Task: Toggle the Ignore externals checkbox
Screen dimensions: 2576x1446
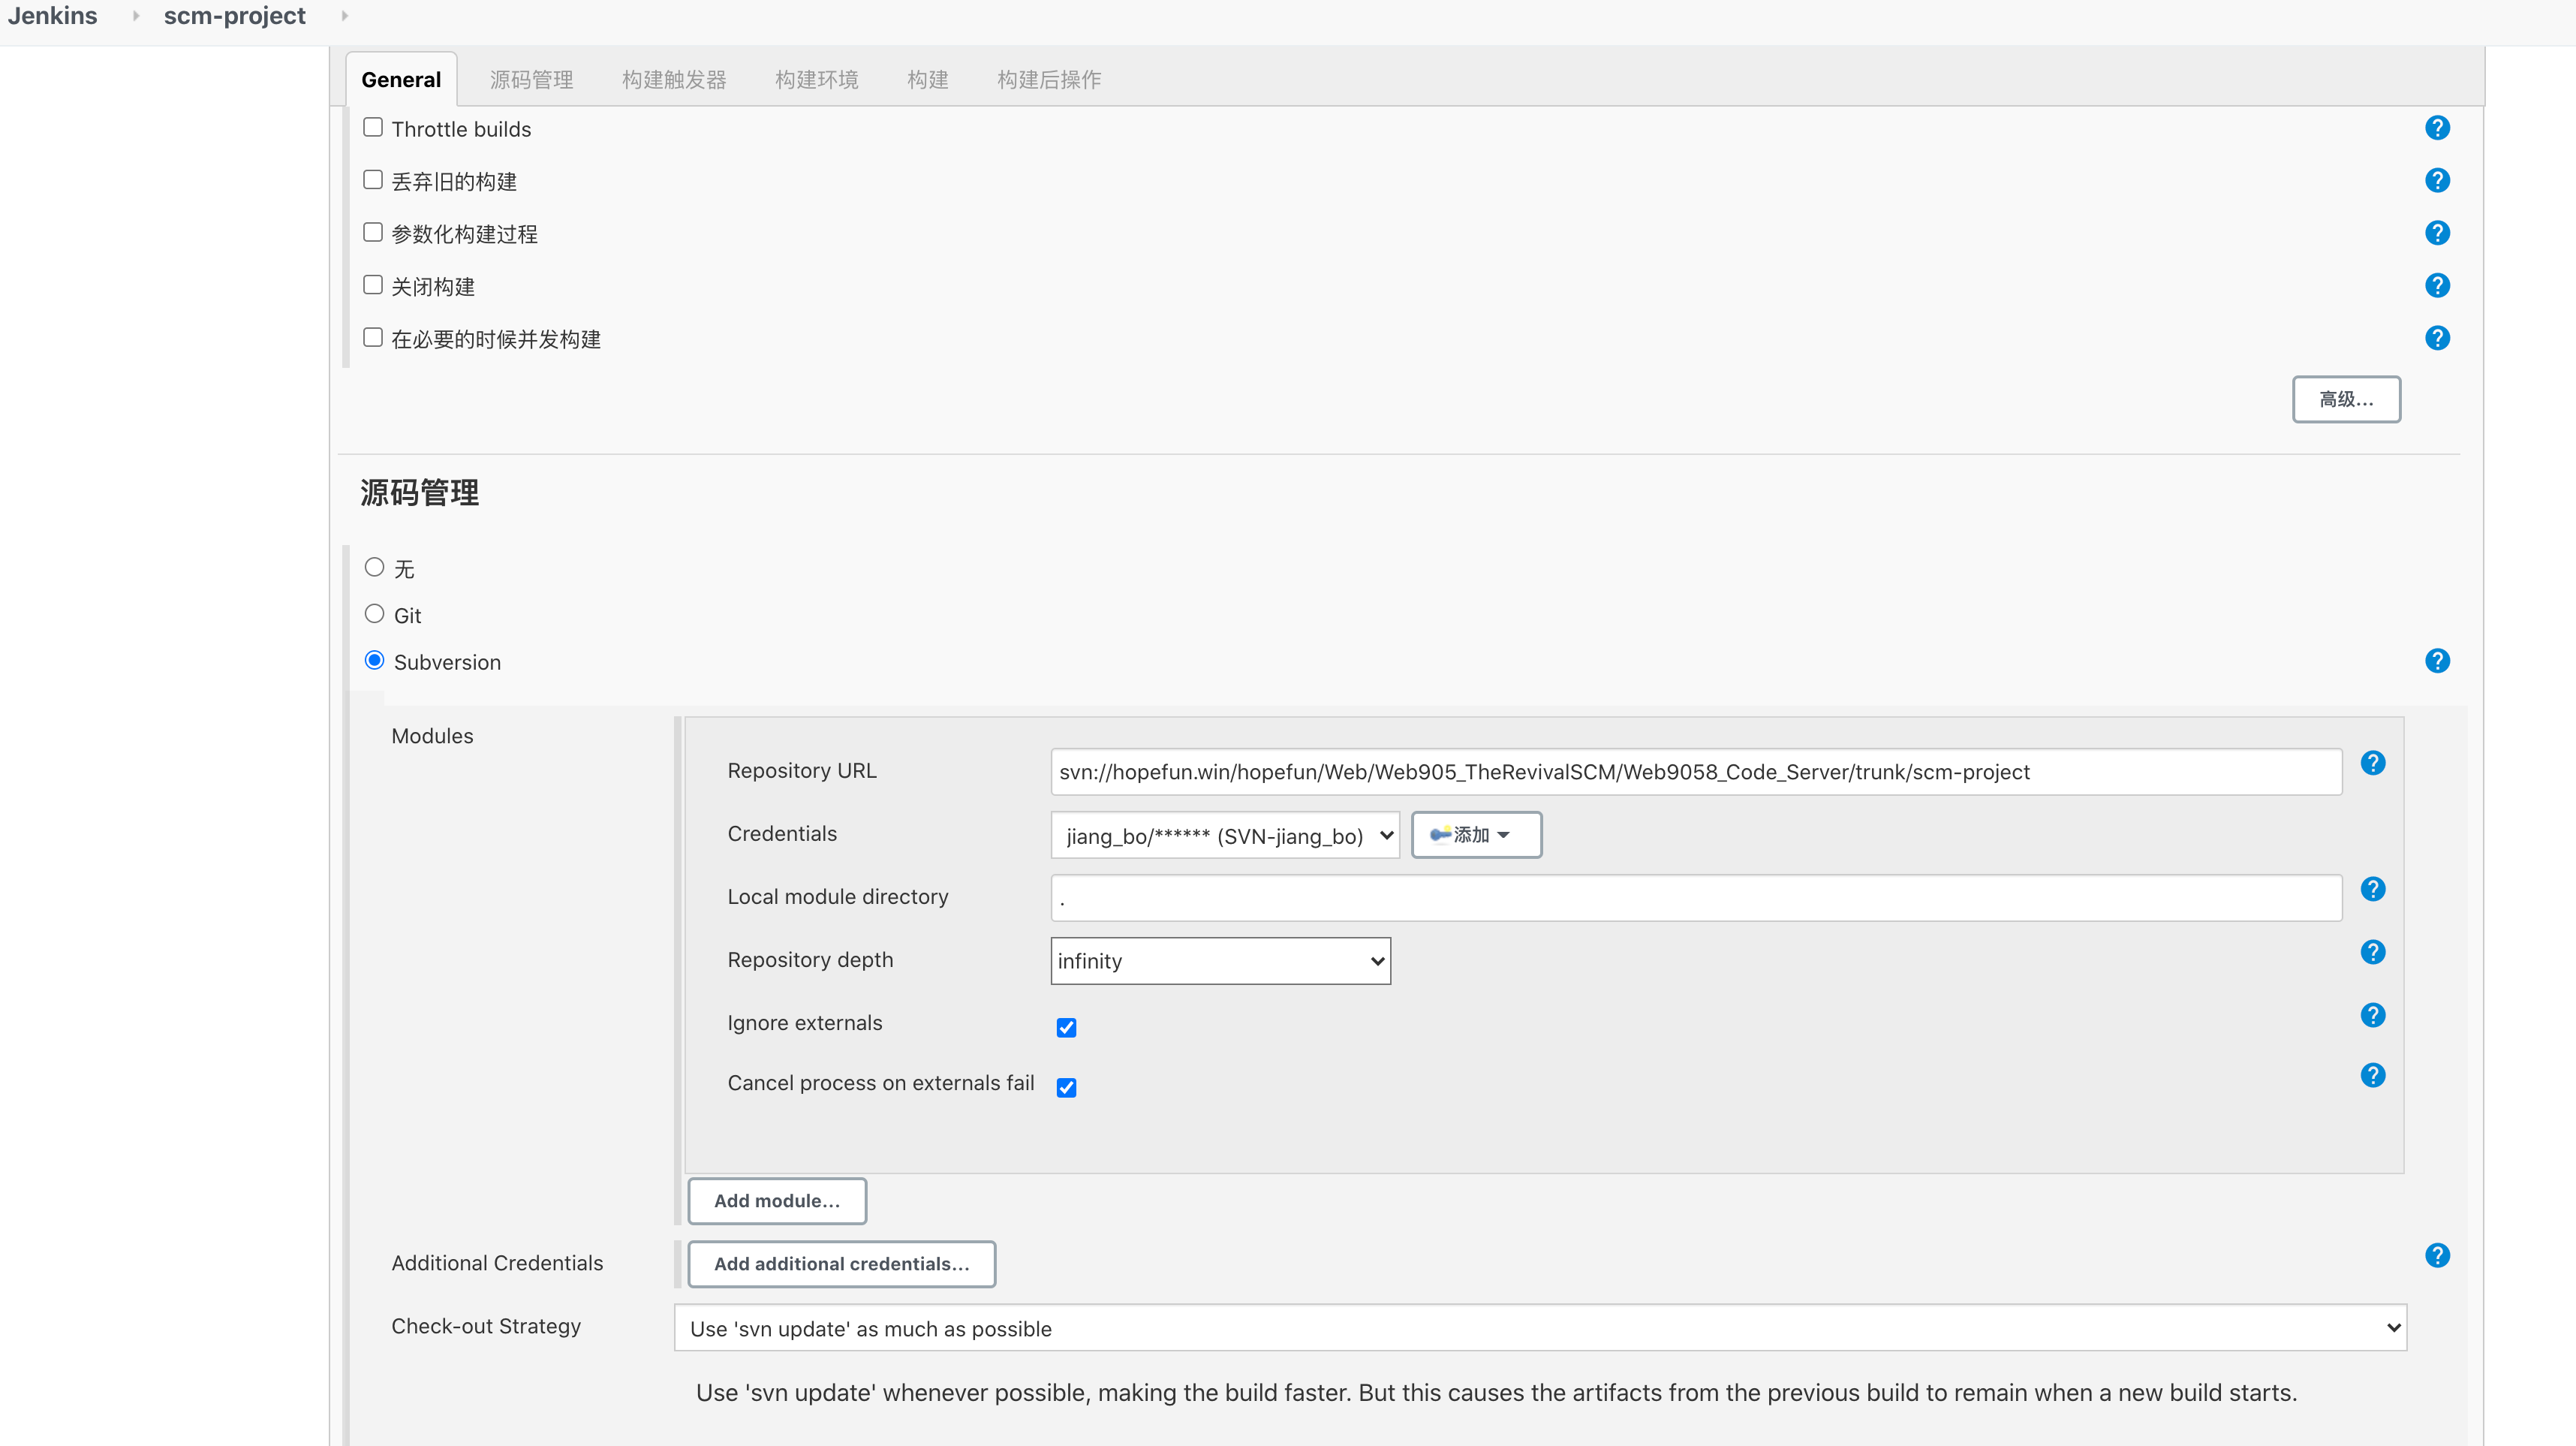Action: 1064,1026
